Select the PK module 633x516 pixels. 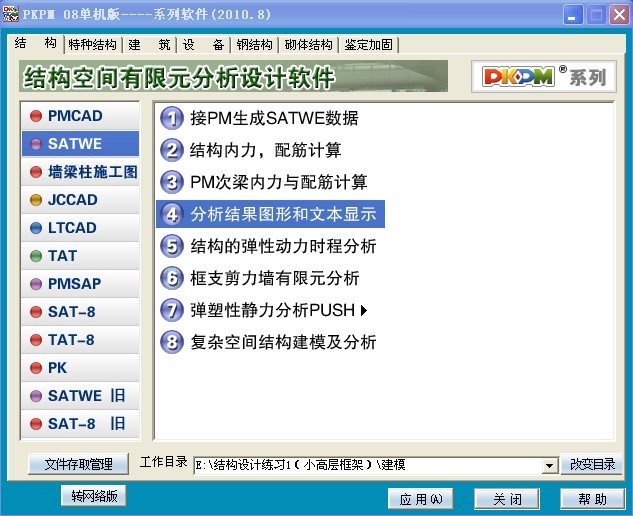[80, 368]
